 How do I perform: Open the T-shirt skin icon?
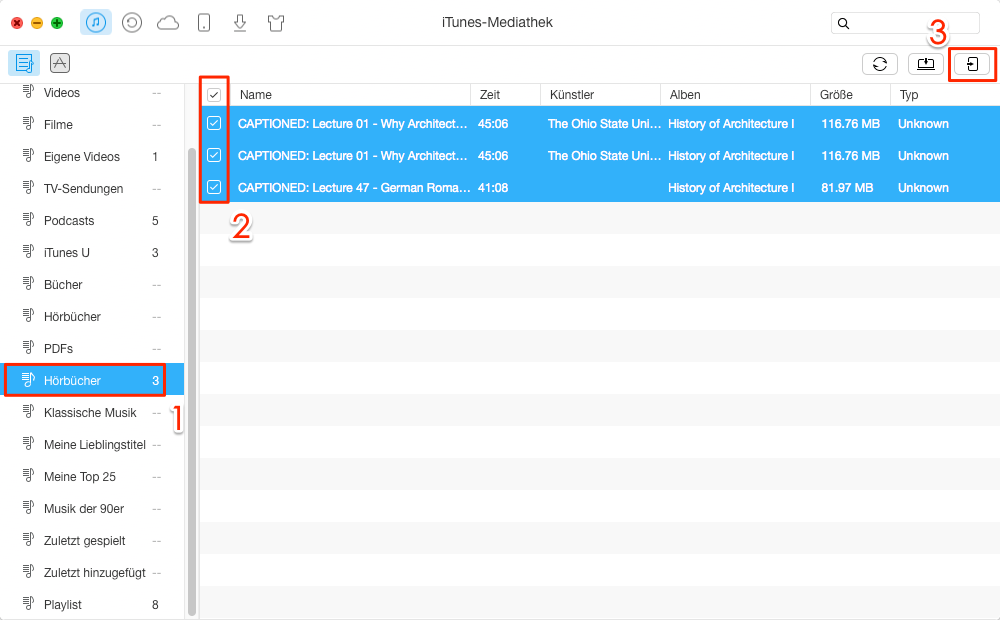[x=276, y=24]
